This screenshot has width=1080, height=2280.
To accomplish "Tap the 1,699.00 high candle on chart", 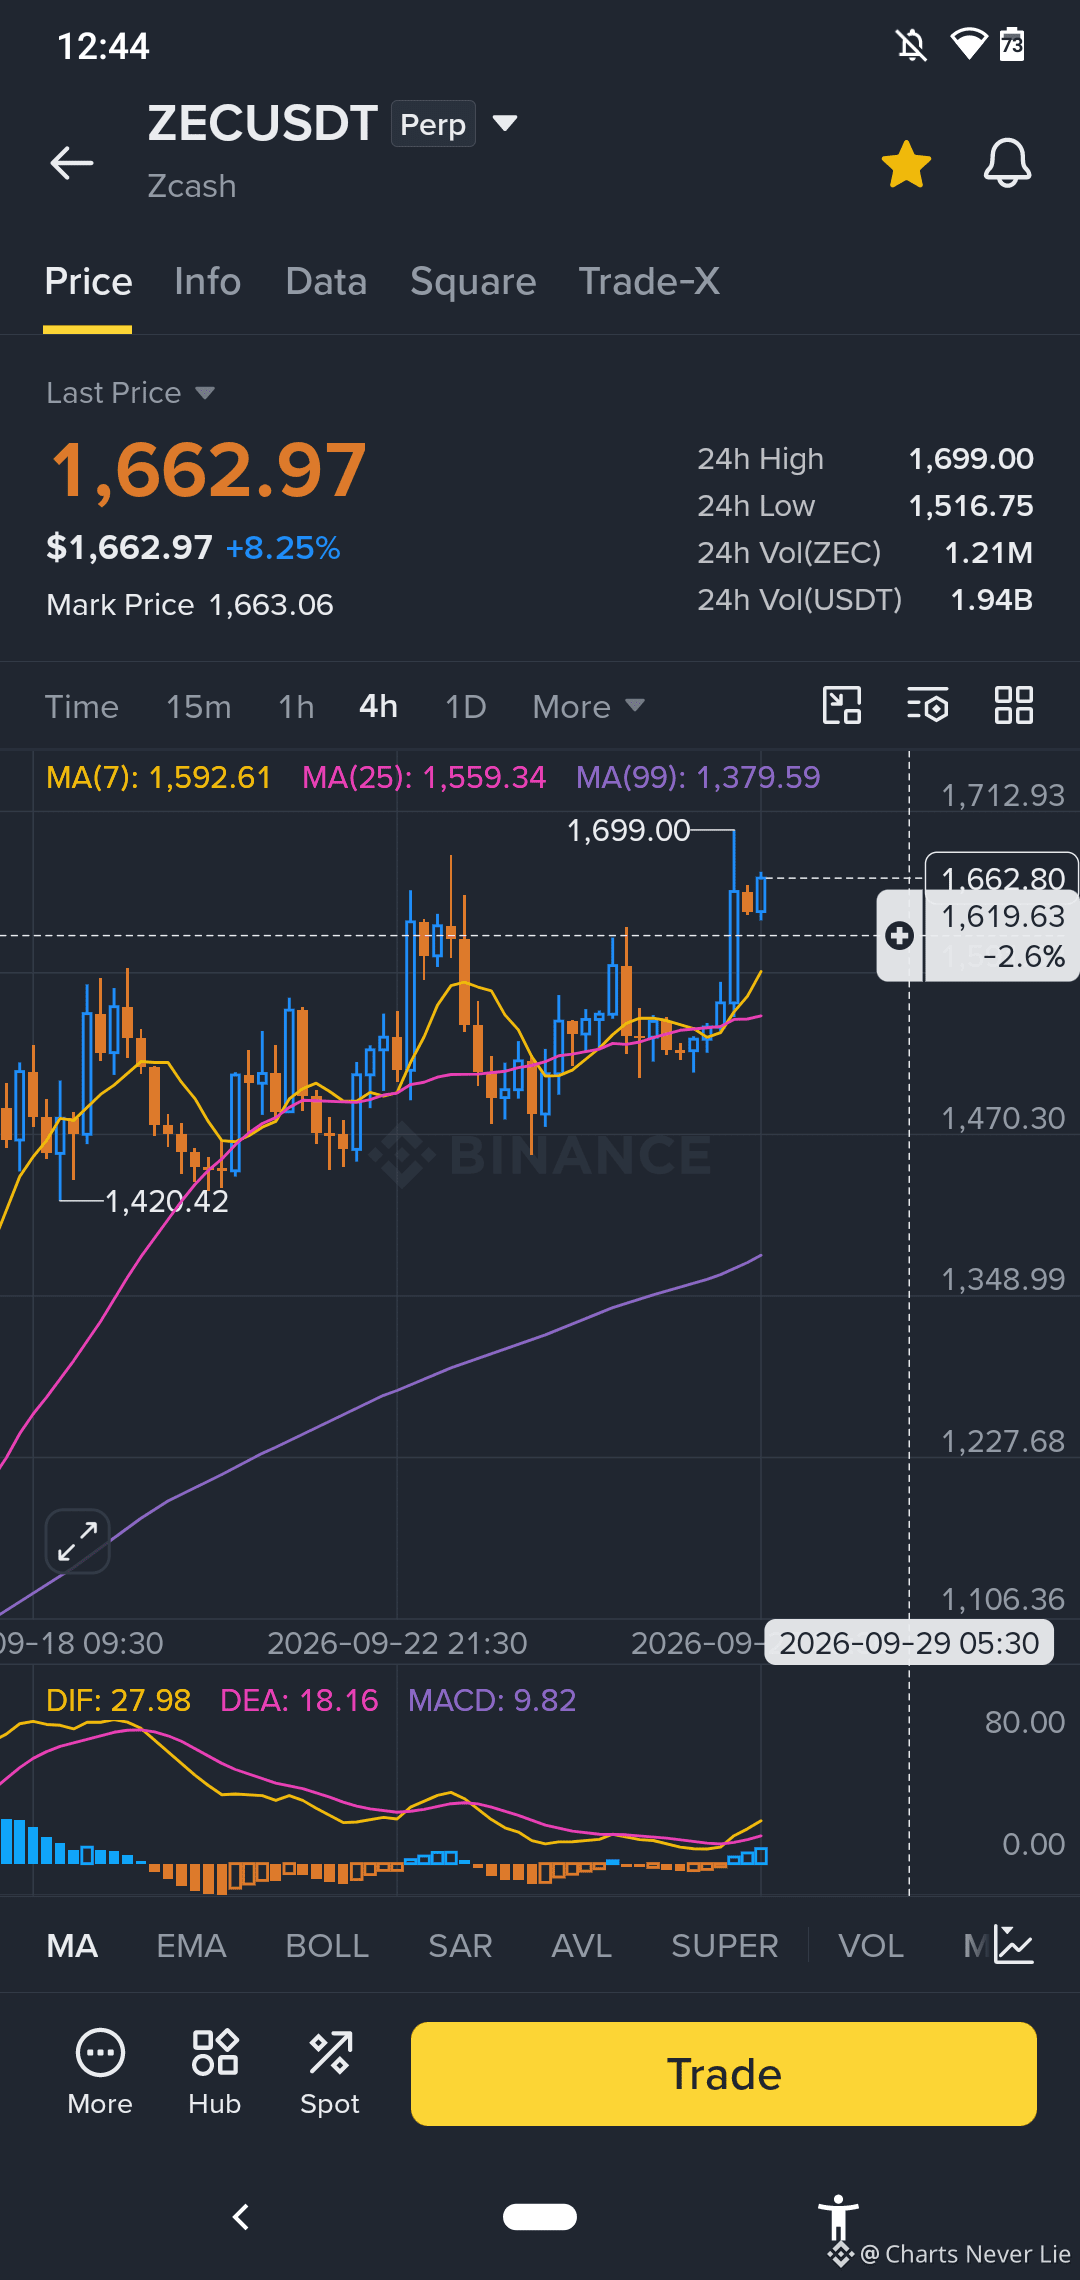I will [x=734, y=916].
